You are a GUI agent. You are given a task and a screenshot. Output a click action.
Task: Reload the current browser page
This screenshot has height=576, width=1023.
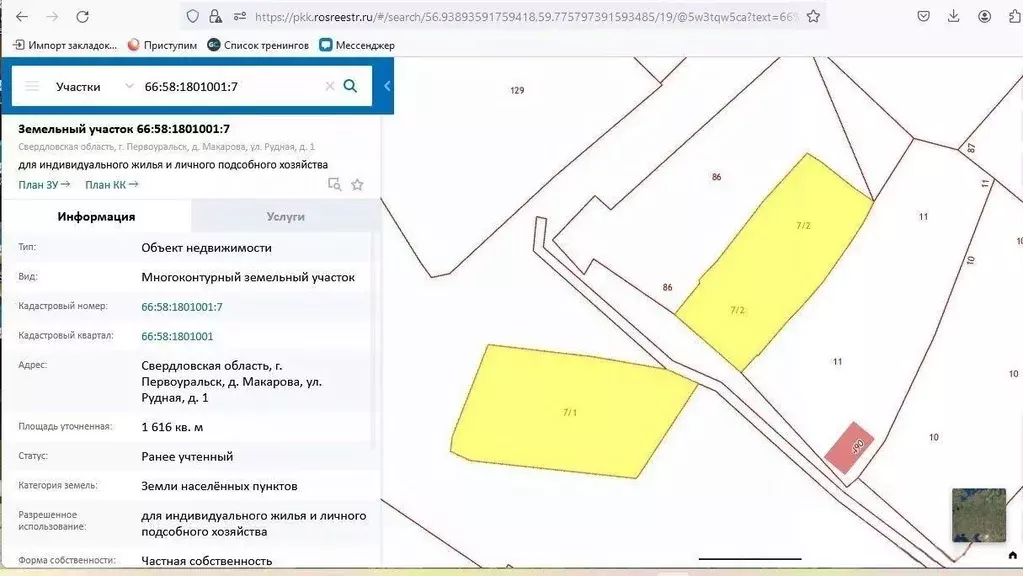(x=82, y=17)
